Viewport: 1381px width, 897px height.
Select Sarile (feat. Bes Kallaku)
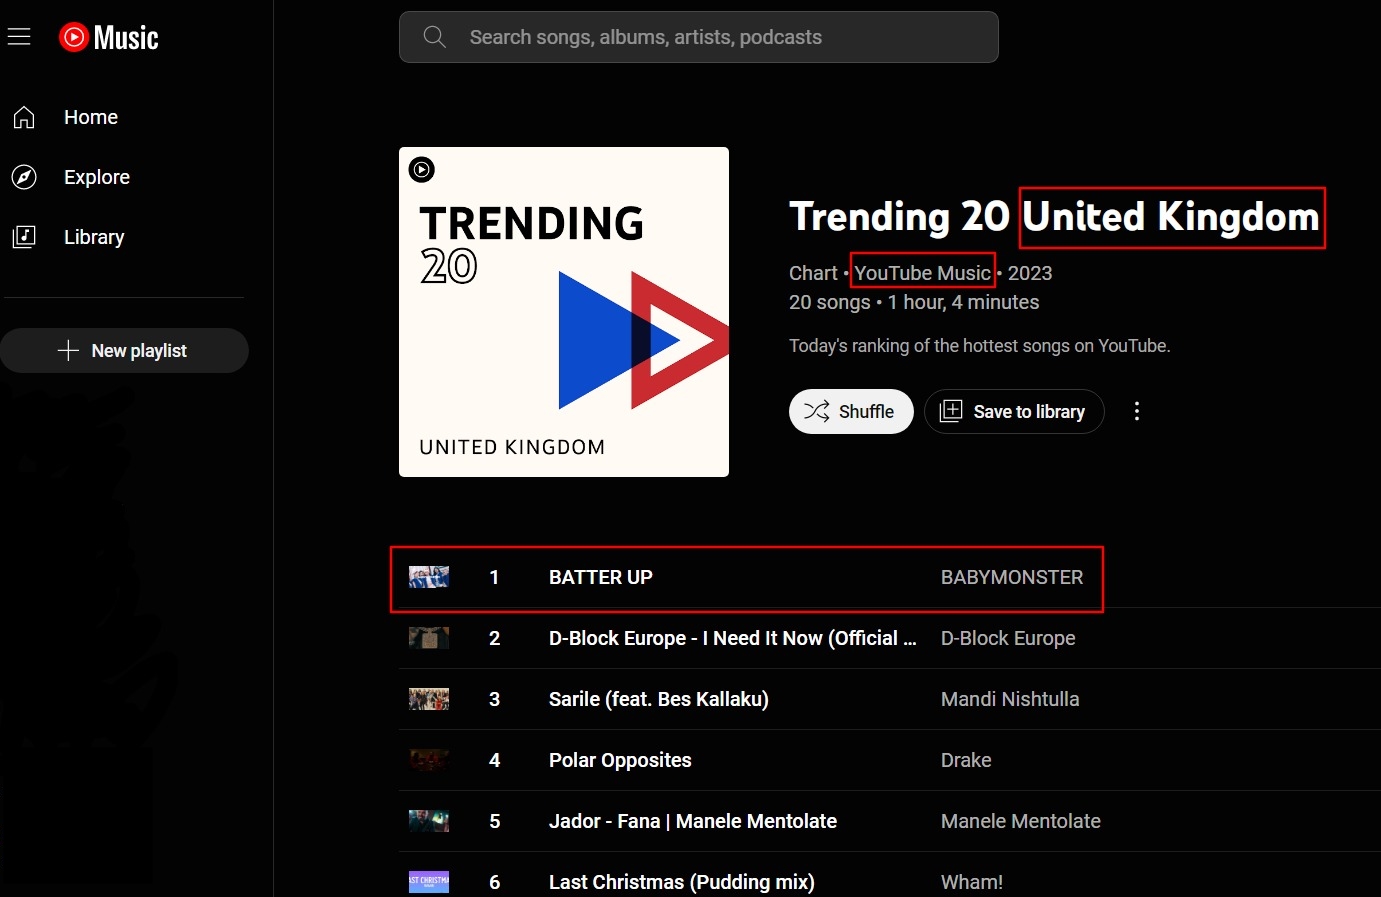[659, 699]
